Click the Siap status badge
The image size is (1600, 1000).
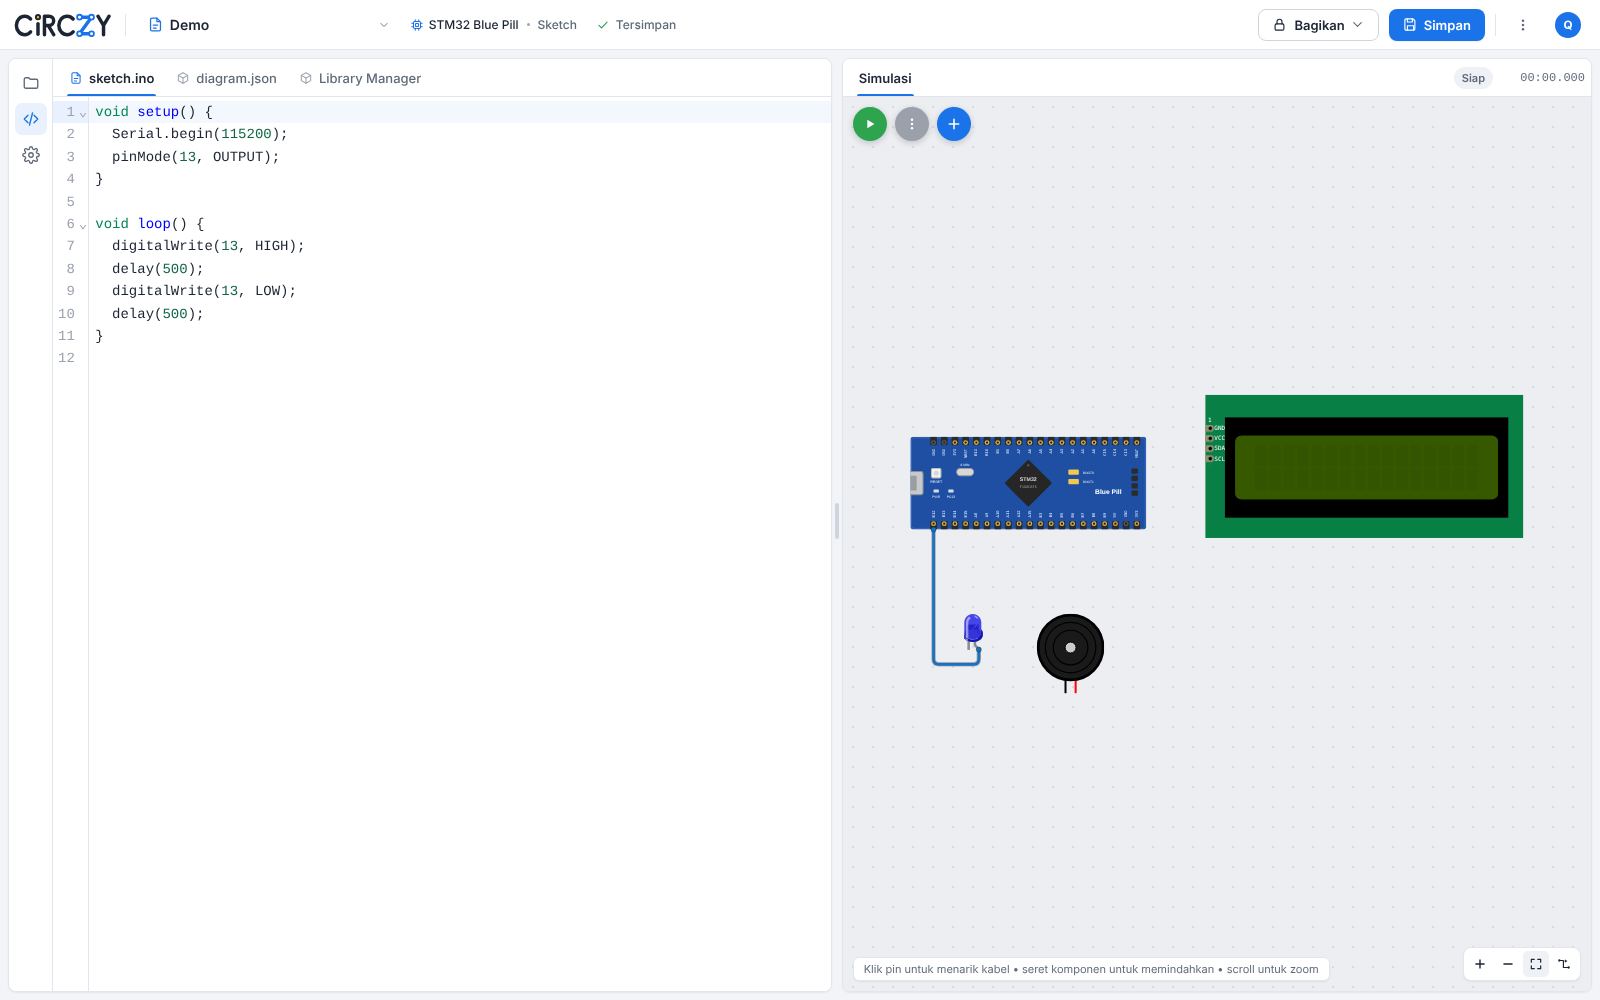tap(1473, 78)
